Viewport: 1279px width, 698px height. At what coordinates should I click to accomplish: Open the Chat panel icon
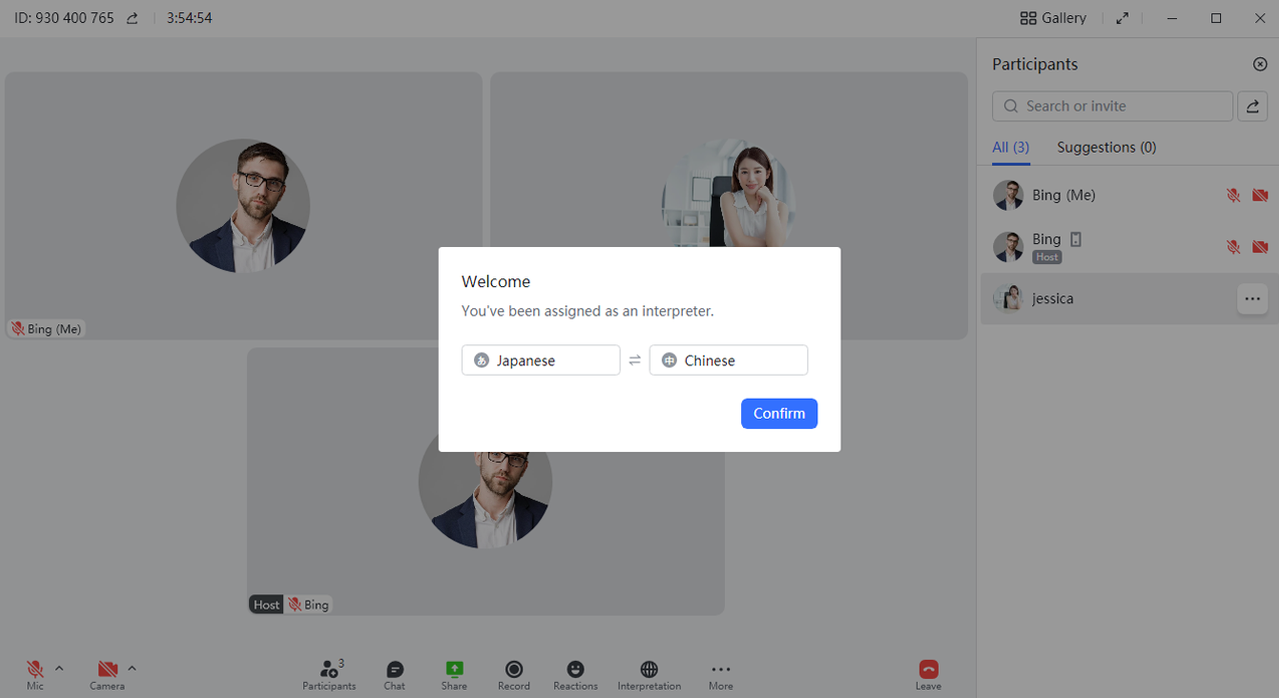395,670
